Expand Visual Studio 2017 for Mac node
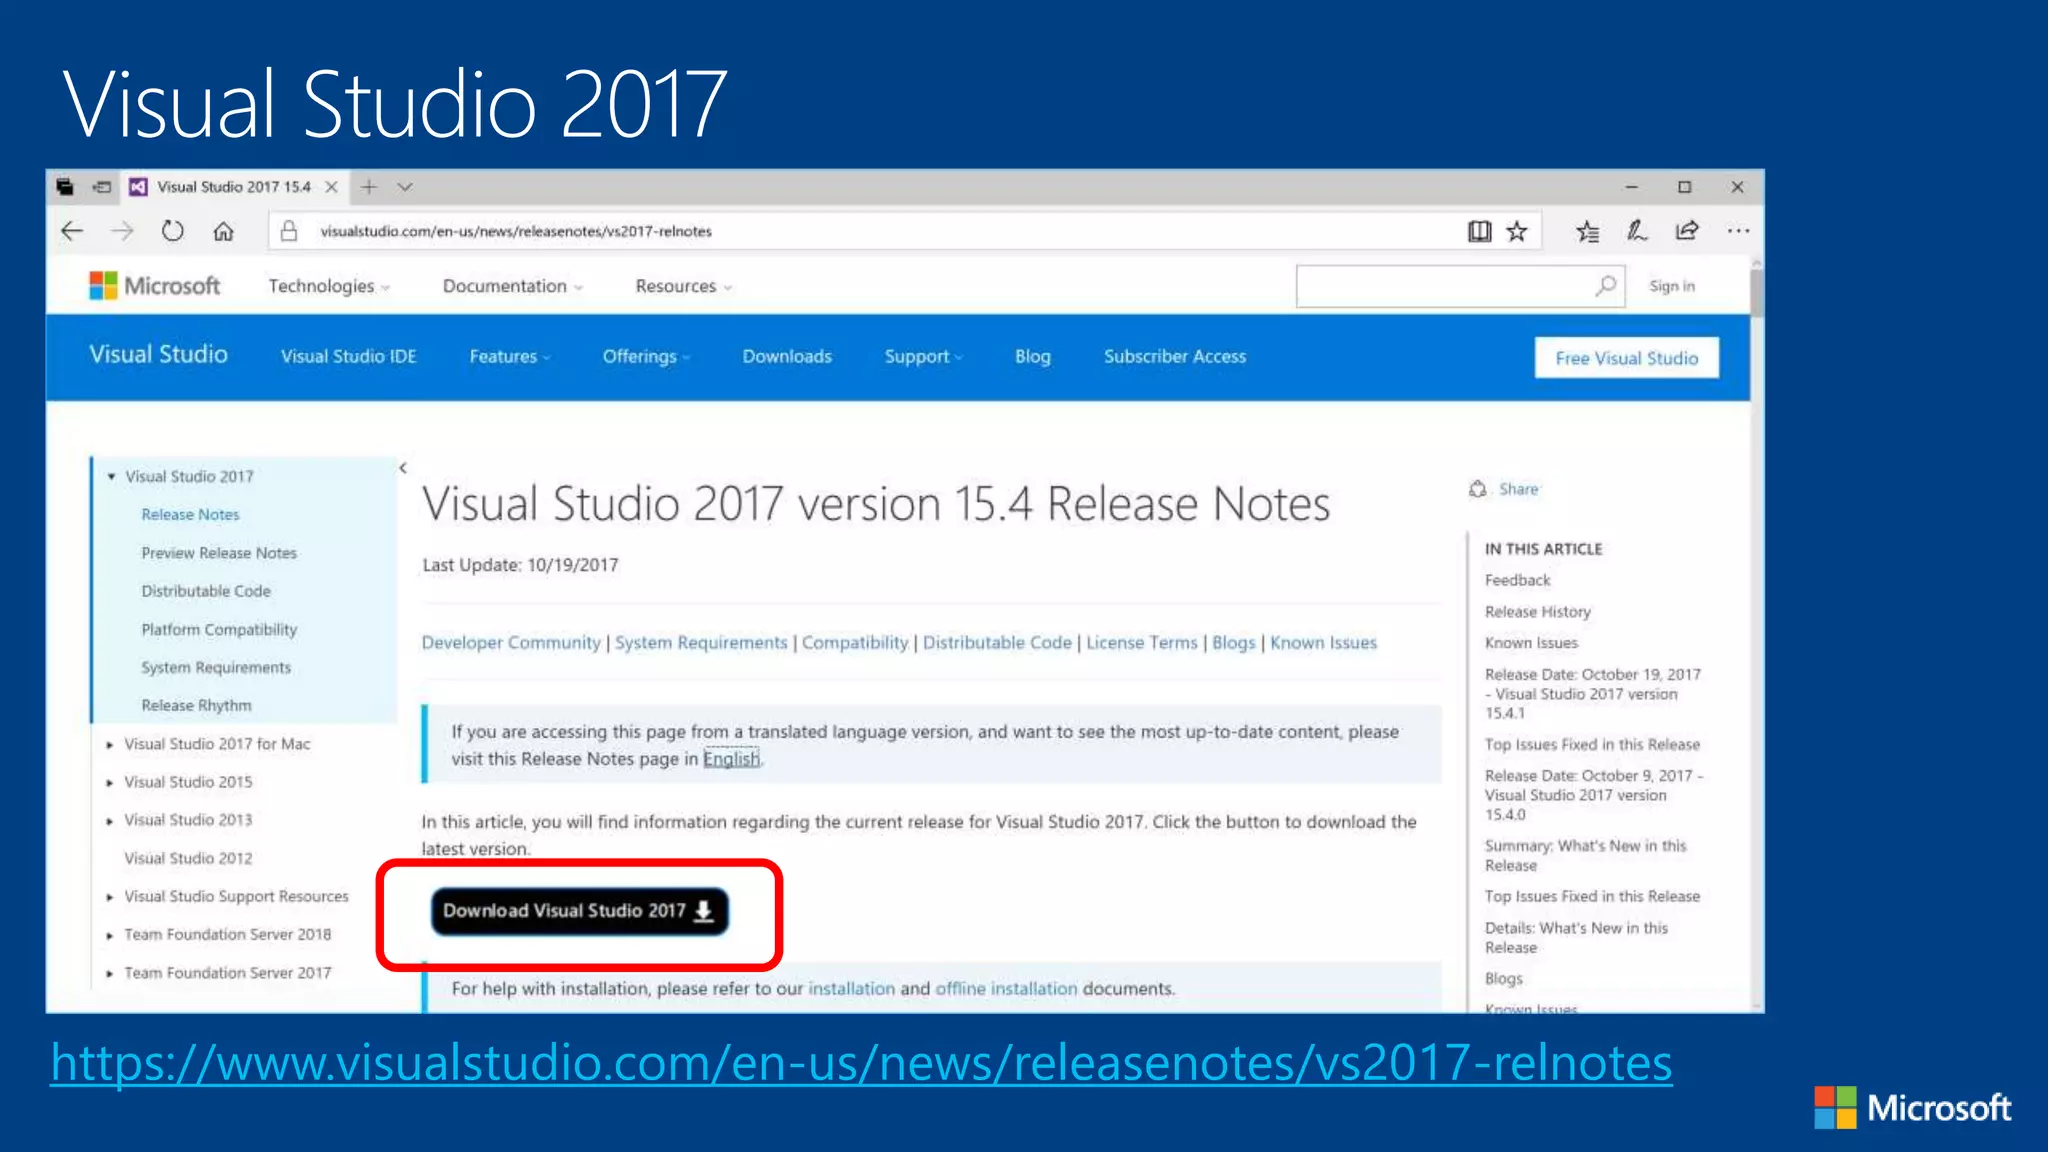 point(110,744)
